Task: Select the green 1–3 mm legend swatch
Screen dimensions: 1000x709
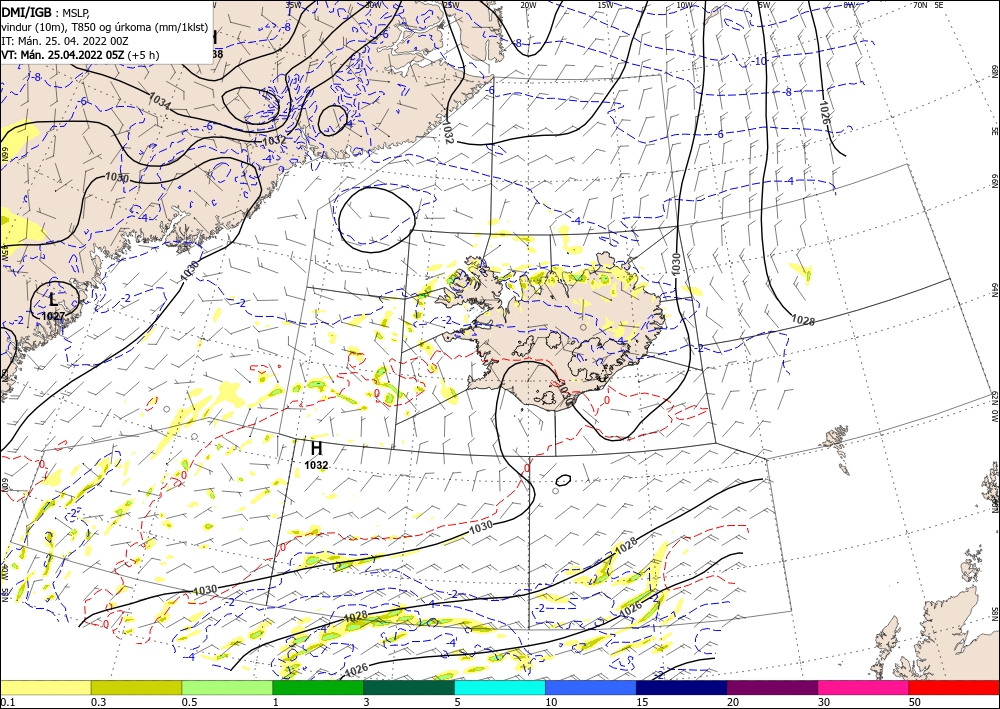Action: (318, 687)
